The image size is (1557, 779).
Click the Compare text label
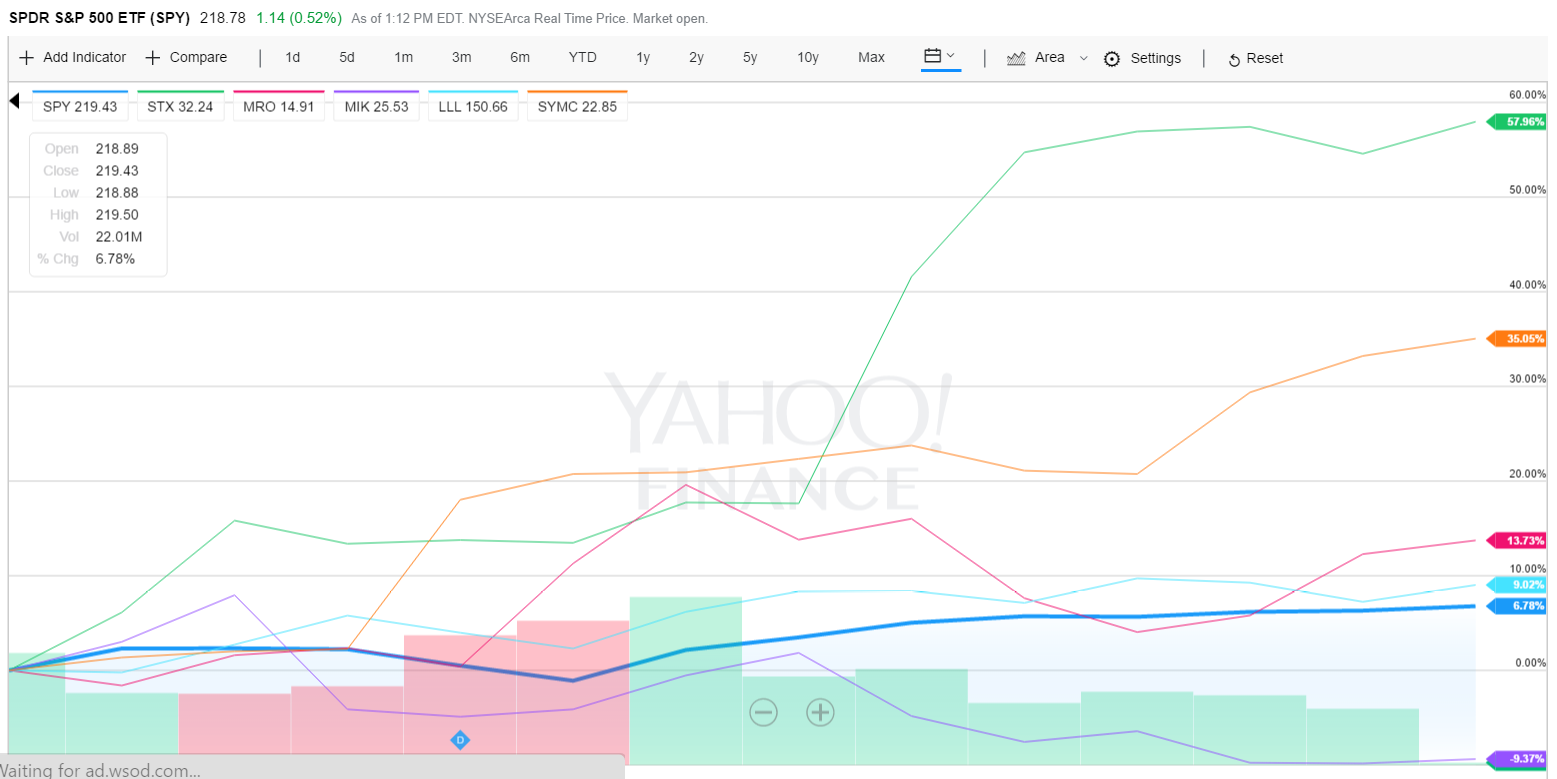[198, 58]
